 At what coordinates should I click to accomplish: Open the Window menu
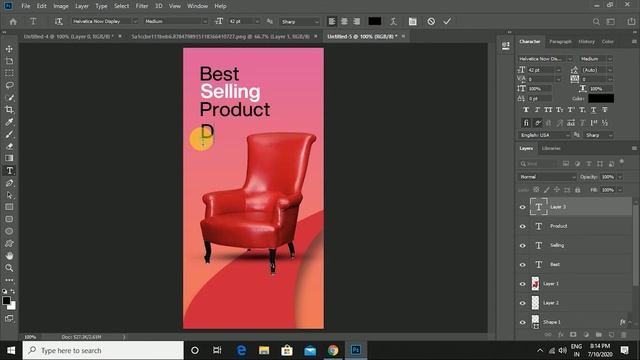click(198, 6)
